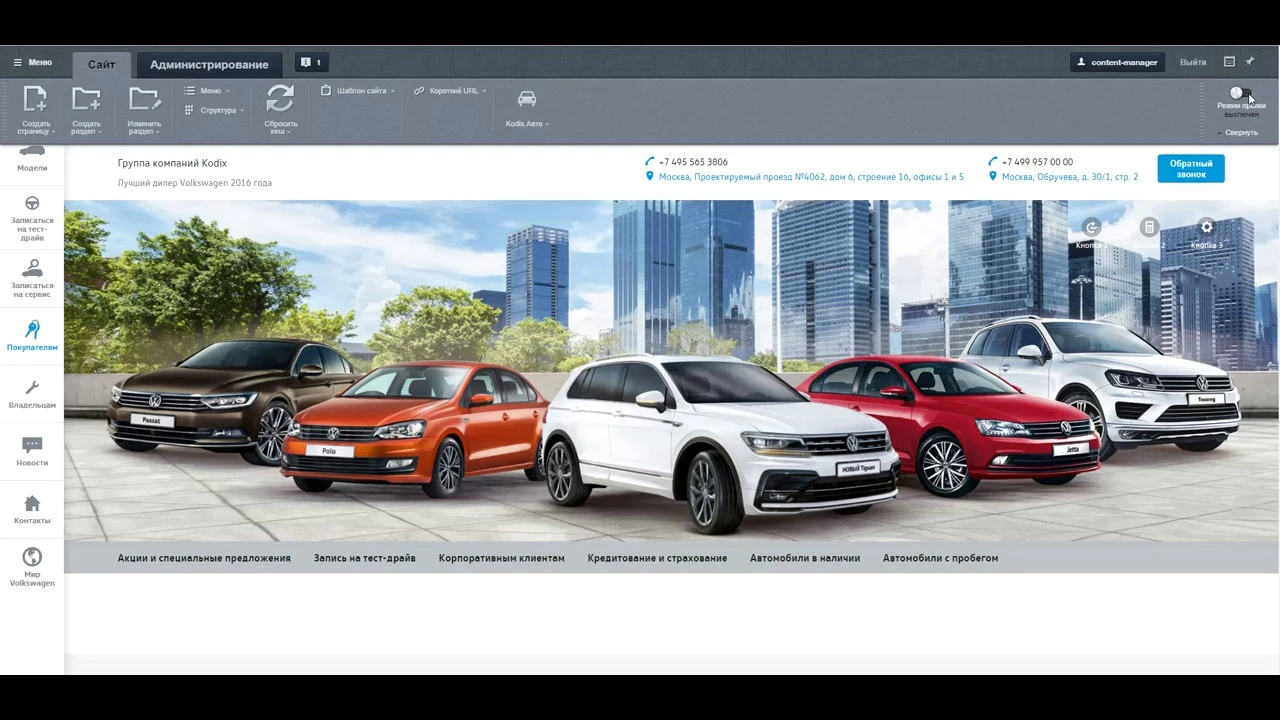The image size is (1280, 720).
Task: Open Автомобили в наличии menu item
Action: pos(805,558)
